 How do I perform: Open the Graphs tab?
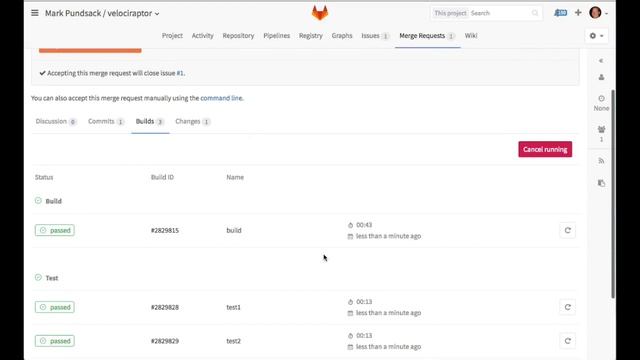(x=342, y=36)
